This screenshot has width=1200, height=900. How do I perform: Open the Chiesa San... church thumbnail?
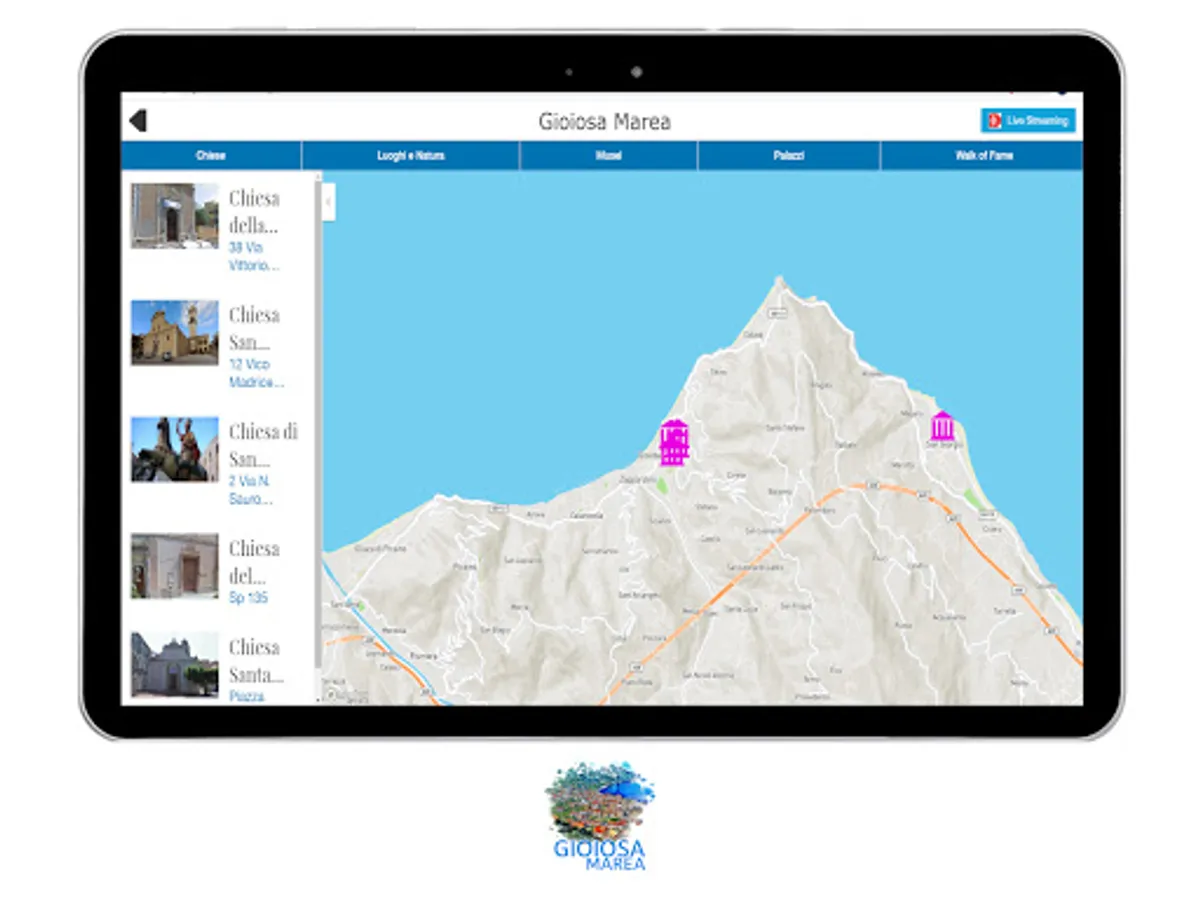(x=174, y=333)
